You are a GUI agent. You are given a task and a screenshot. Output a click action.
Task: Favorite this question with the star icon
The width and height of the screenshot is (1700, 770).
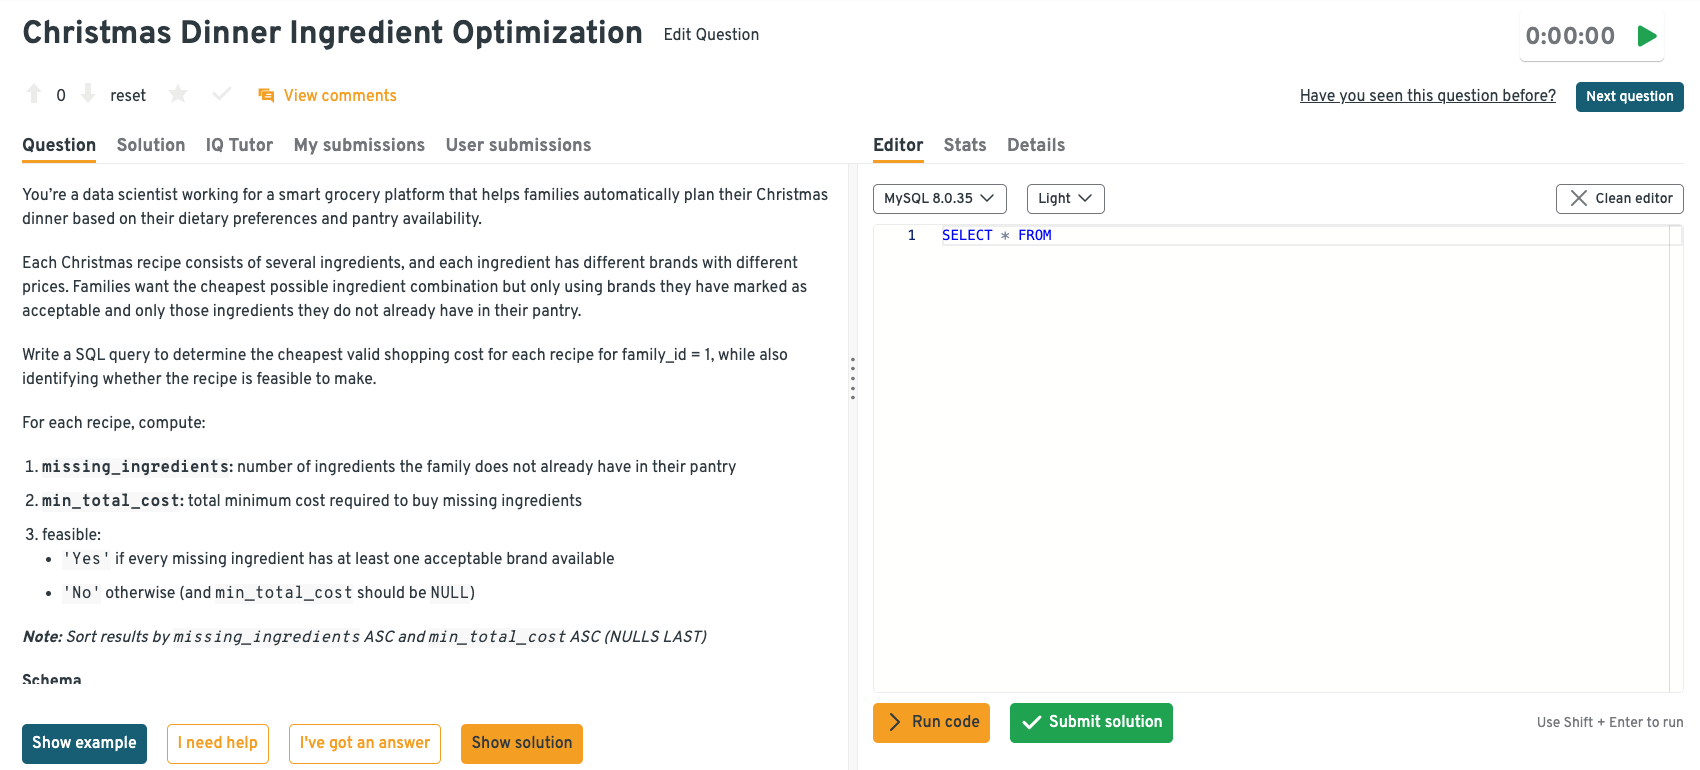(x=178, y=94)
